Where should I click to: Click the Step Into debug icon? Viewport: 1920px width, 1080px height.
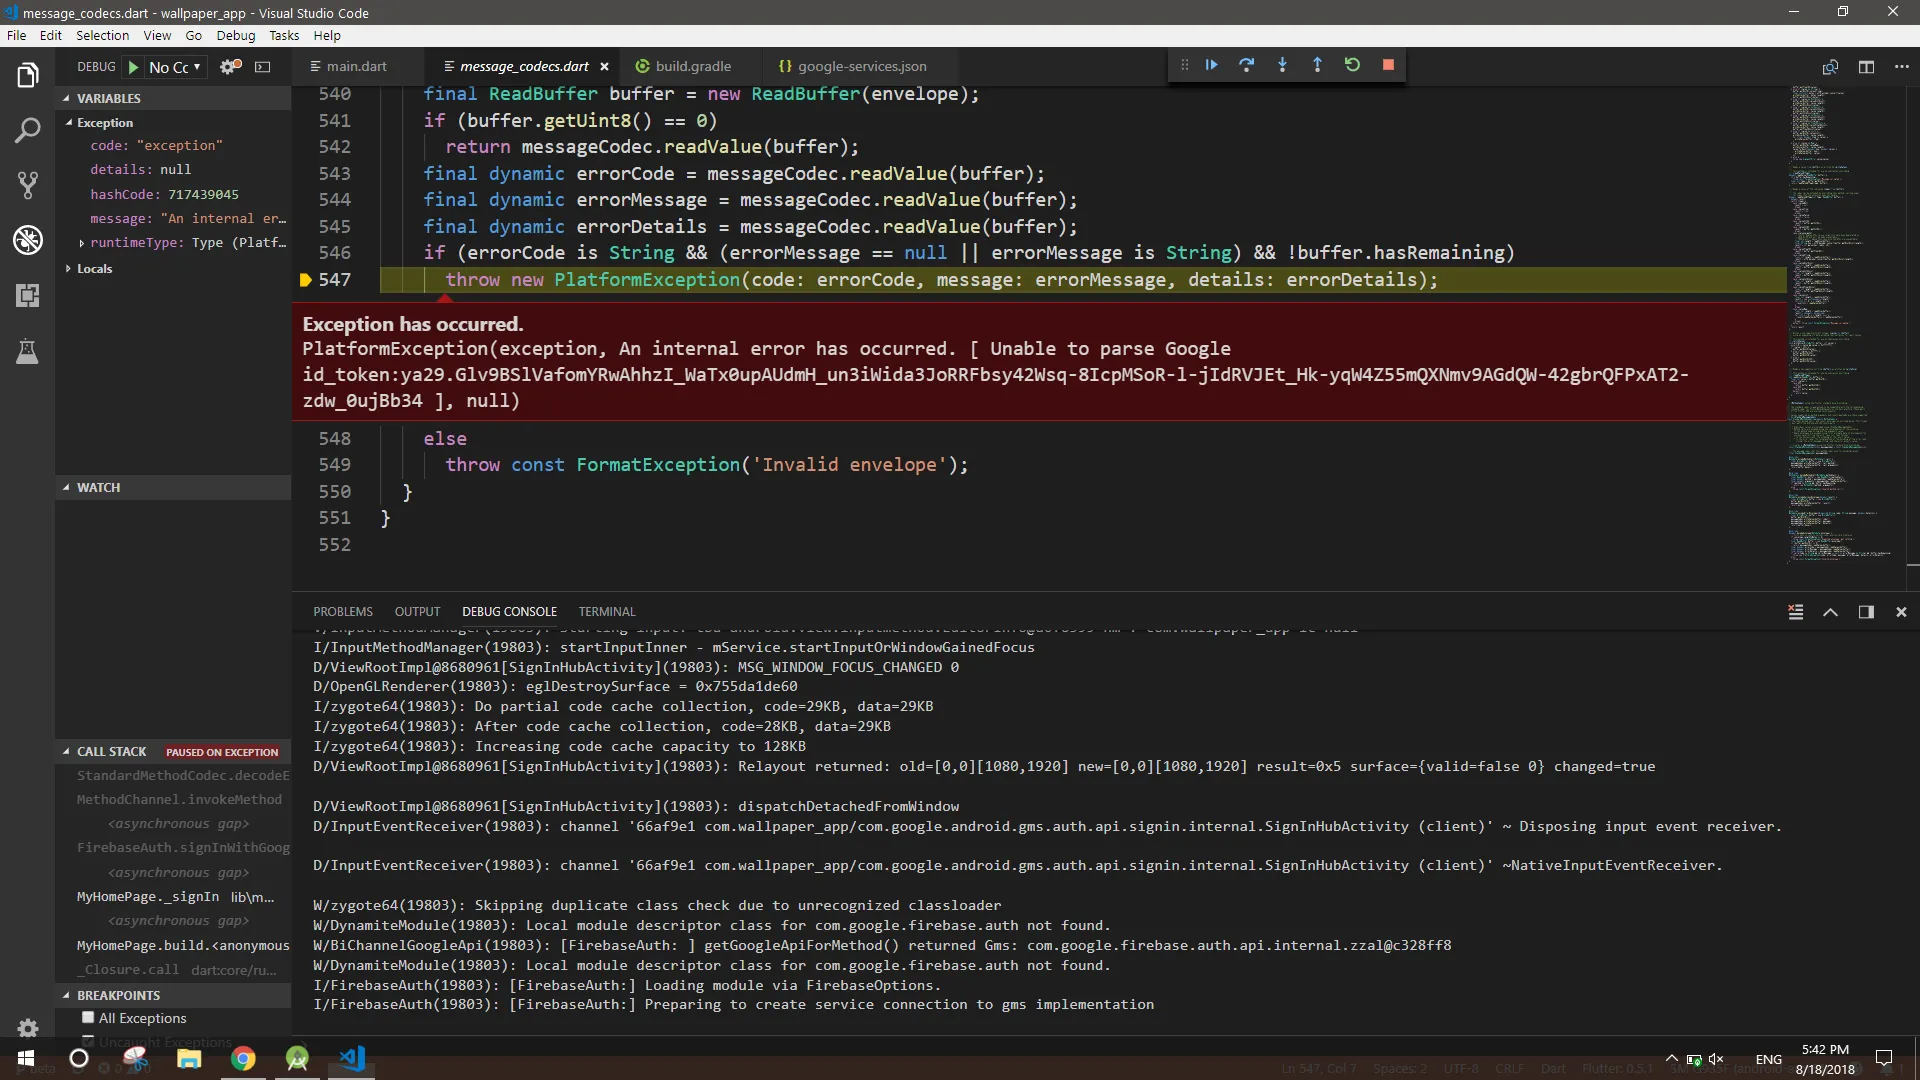[1282, 65]
